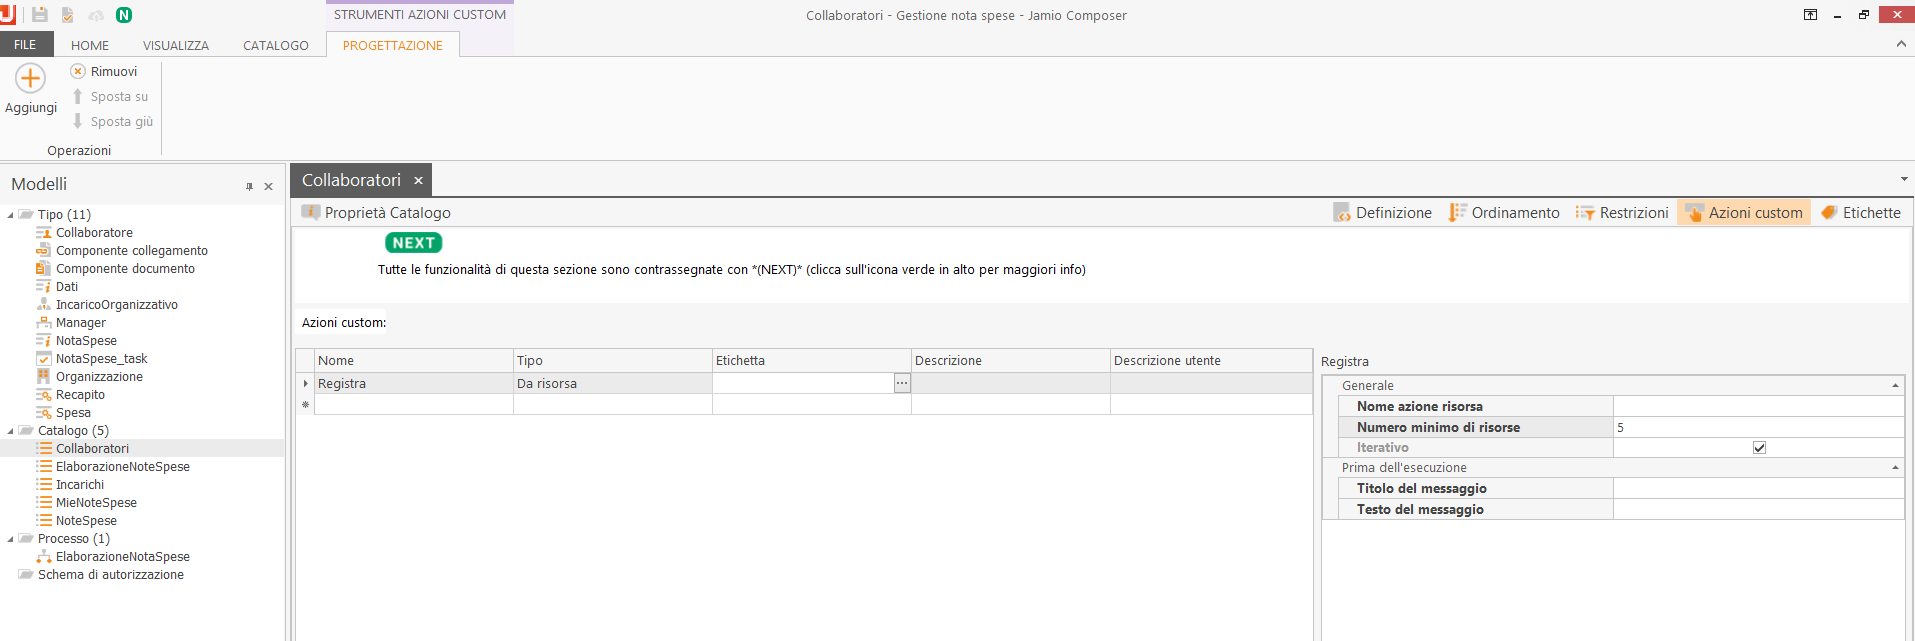Screen dimensions: 1915x641
Task: Select Recapito in tree
Action: (80, 395)
